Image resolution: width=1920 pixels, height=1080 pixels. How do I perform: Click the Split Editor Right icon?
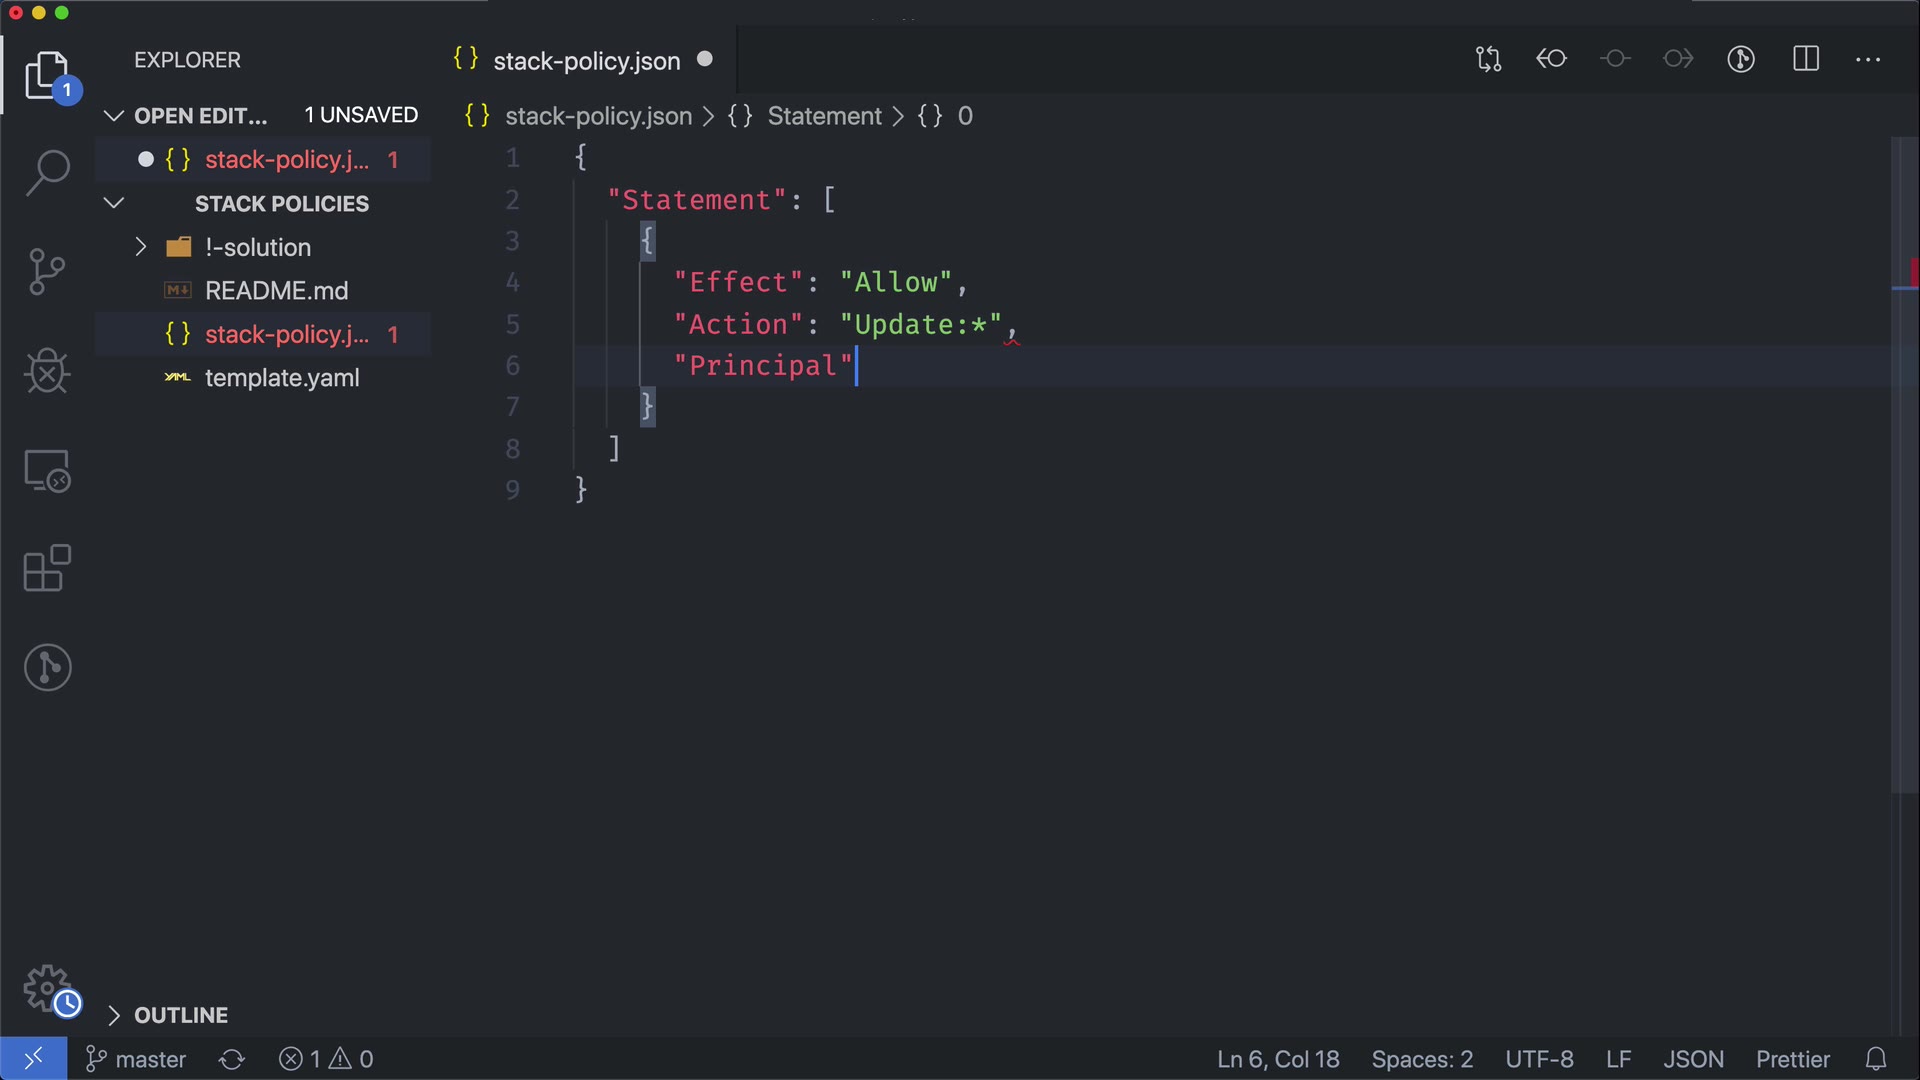point(1806,59)
